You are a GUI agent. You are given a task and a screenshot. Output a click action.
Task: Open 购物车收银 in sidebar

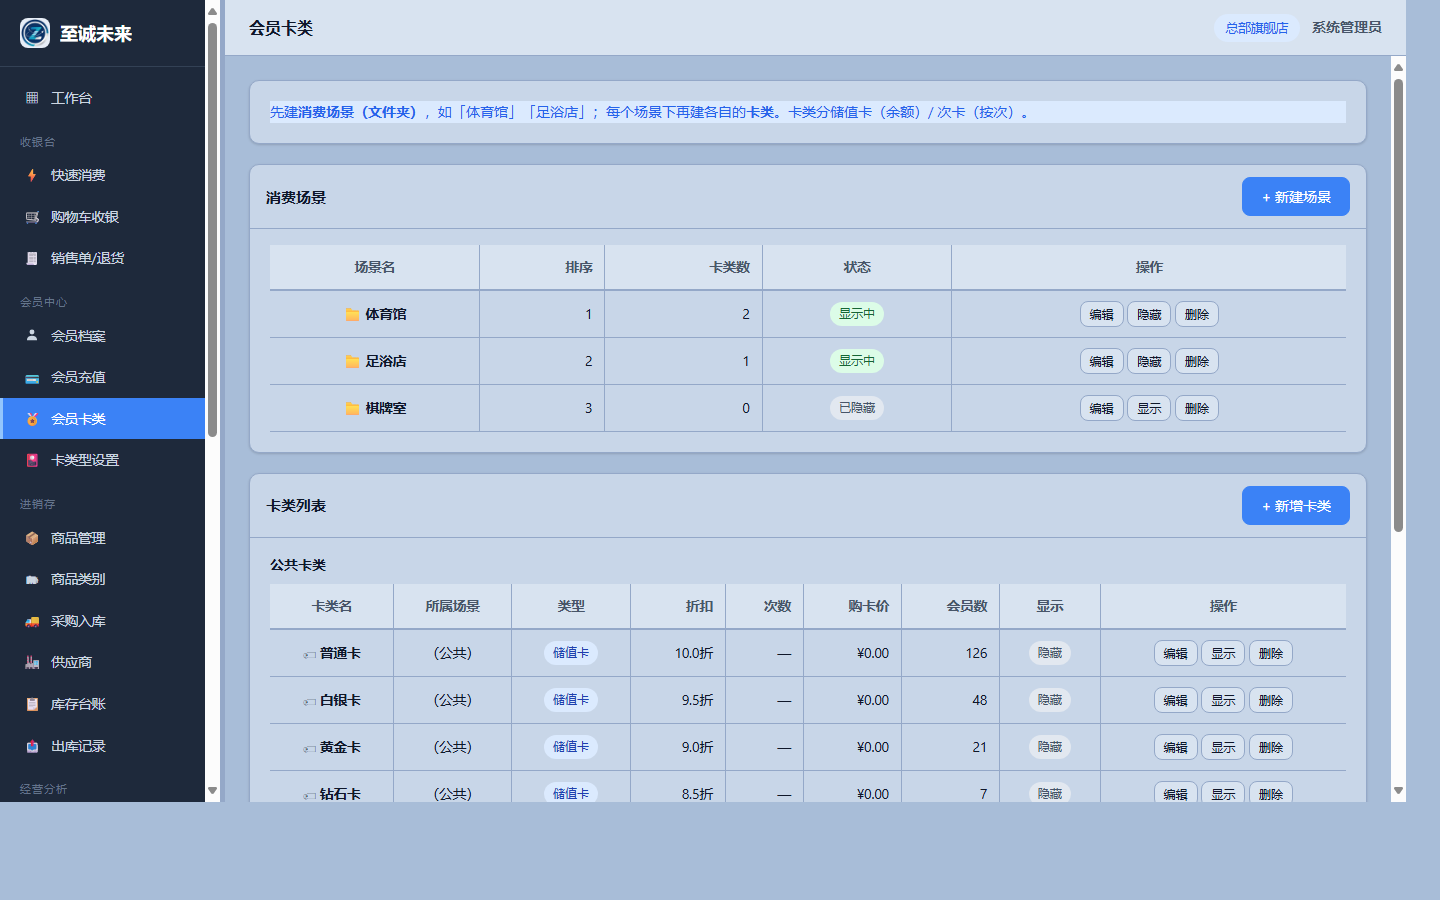pos(102,217)
